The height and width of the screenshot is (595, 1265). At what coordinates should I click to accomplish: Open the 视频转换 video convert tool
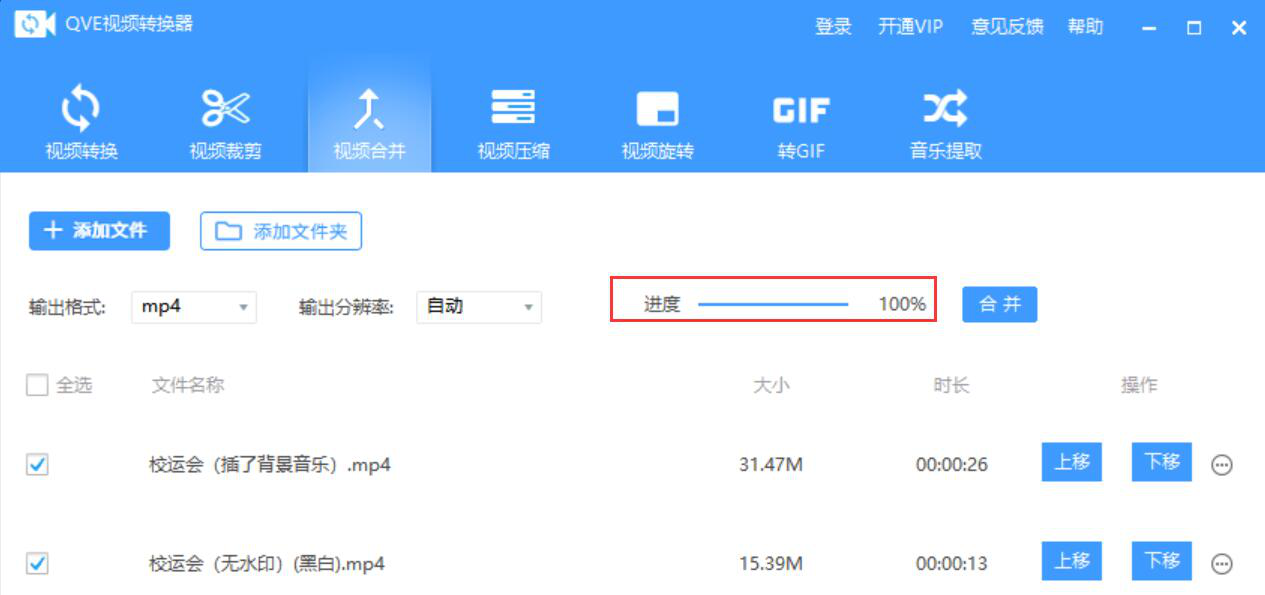(x=81, y=123)
